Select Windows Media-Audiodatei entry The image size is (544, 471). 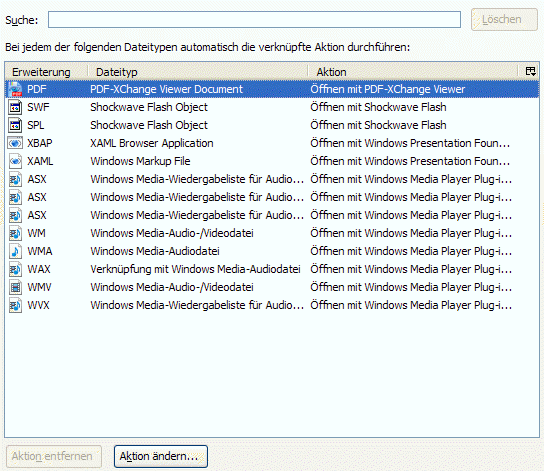coord(155,251)
